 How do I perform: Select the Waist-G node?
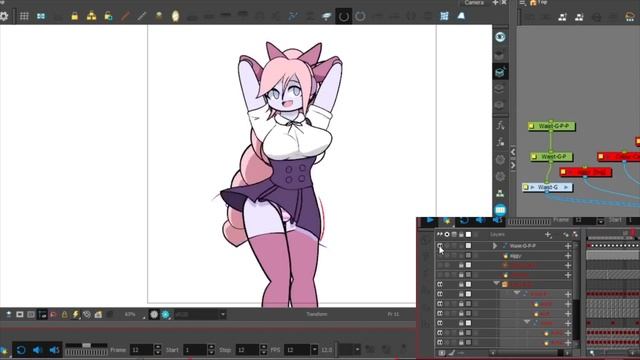pos(547,187)
